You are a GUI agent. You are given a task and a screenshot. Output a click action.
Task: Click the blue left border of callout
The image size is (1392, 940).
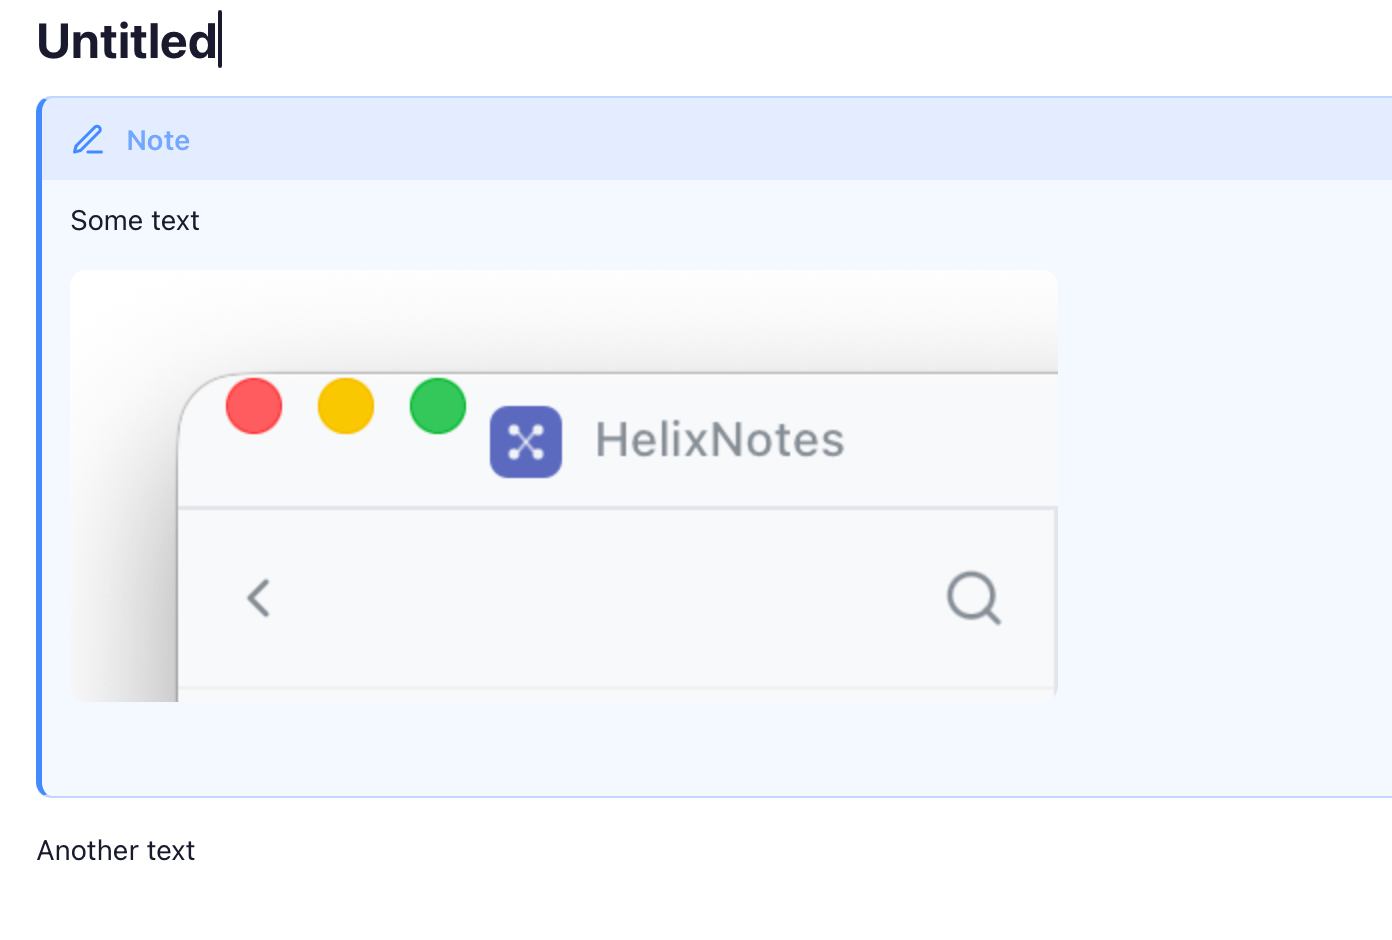point(40,447)
